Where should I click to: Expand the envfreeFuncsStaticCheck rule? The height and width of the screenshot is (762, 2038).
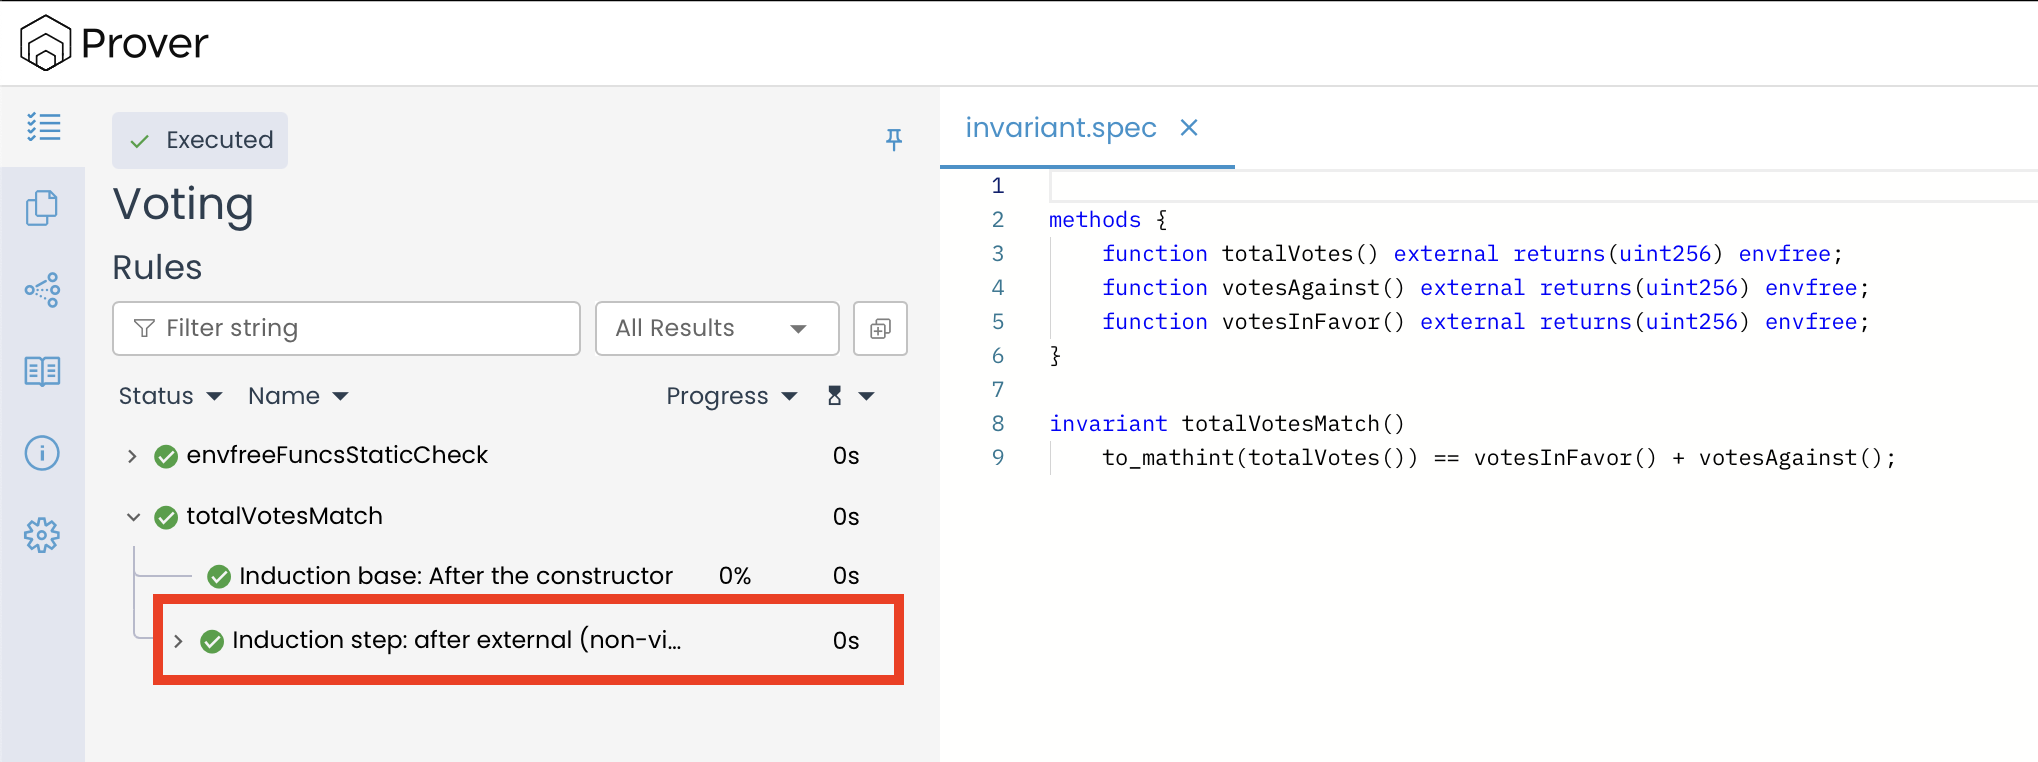point(132,456)
